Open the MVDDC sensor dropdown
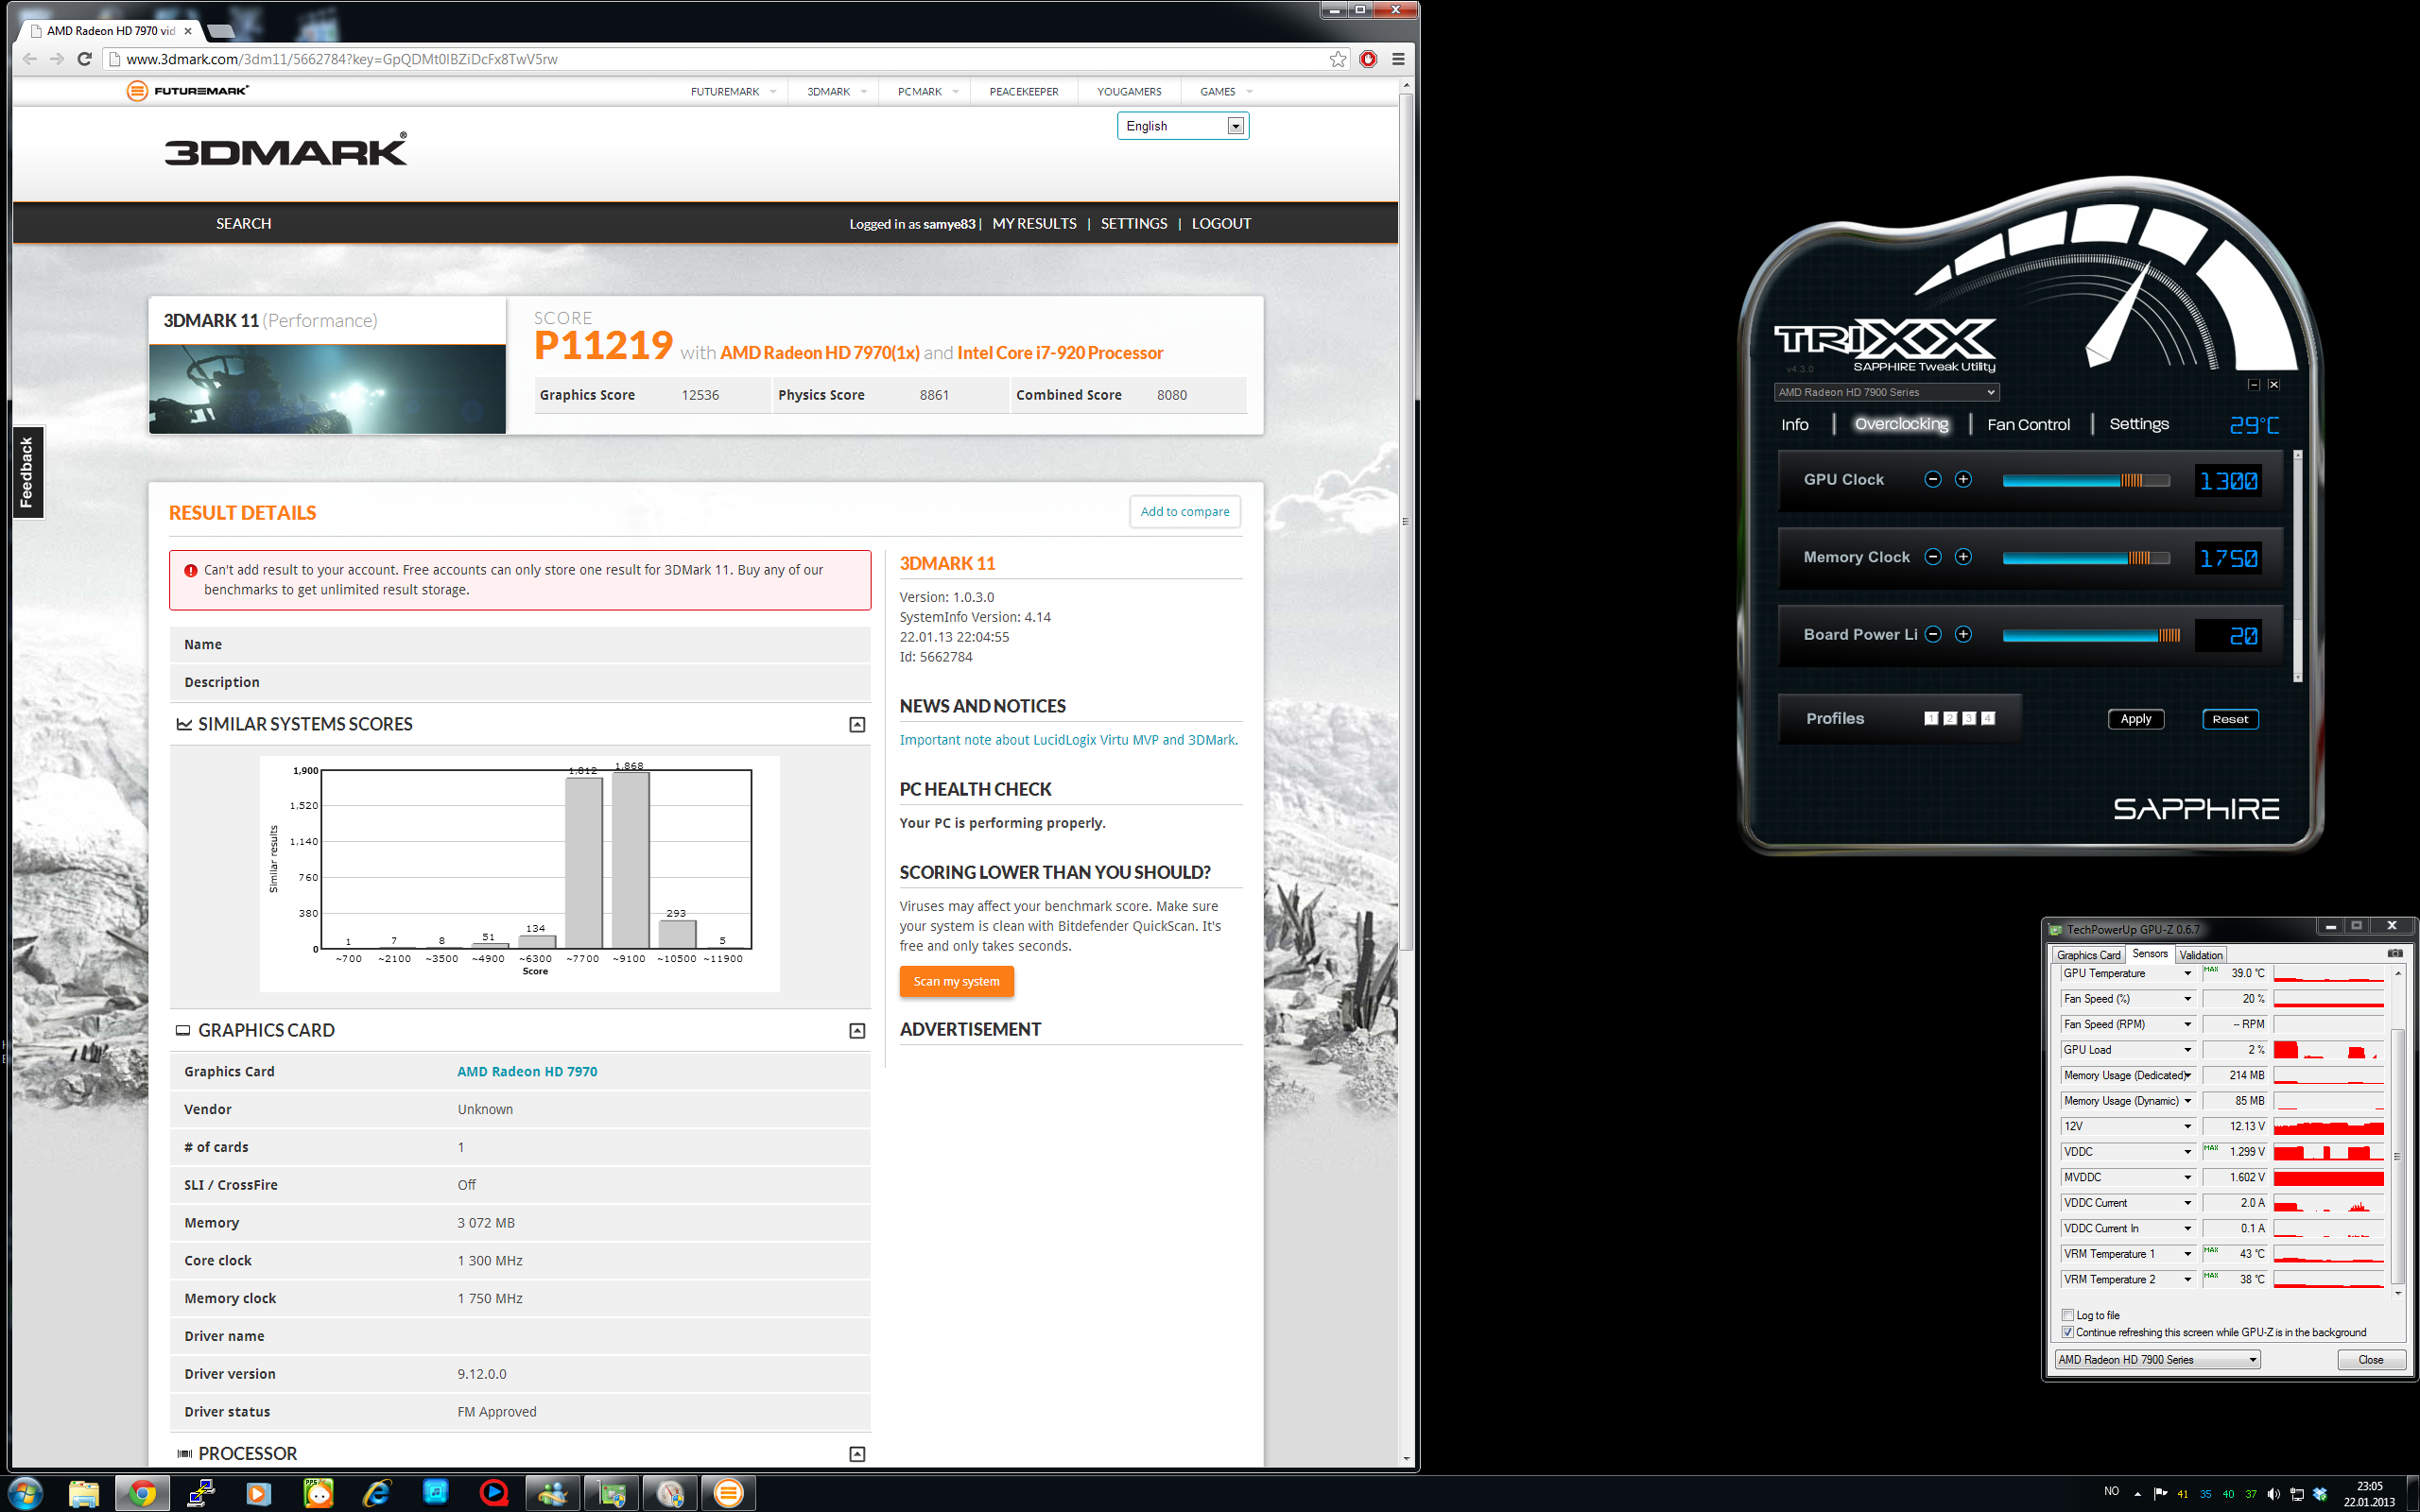The height and width of the screenshot is (1512, 2420). tap(2187, 1177)
